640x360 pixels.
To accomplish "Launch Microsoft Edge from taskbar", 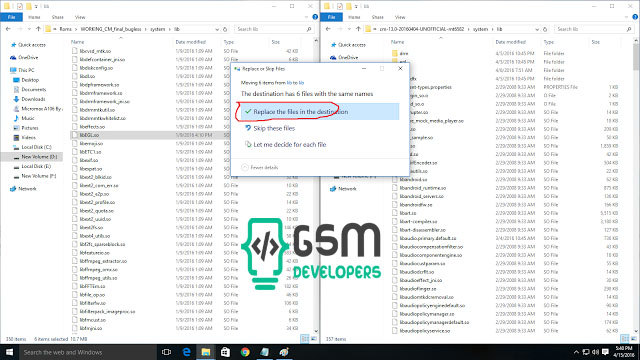I will pos(187,352).
